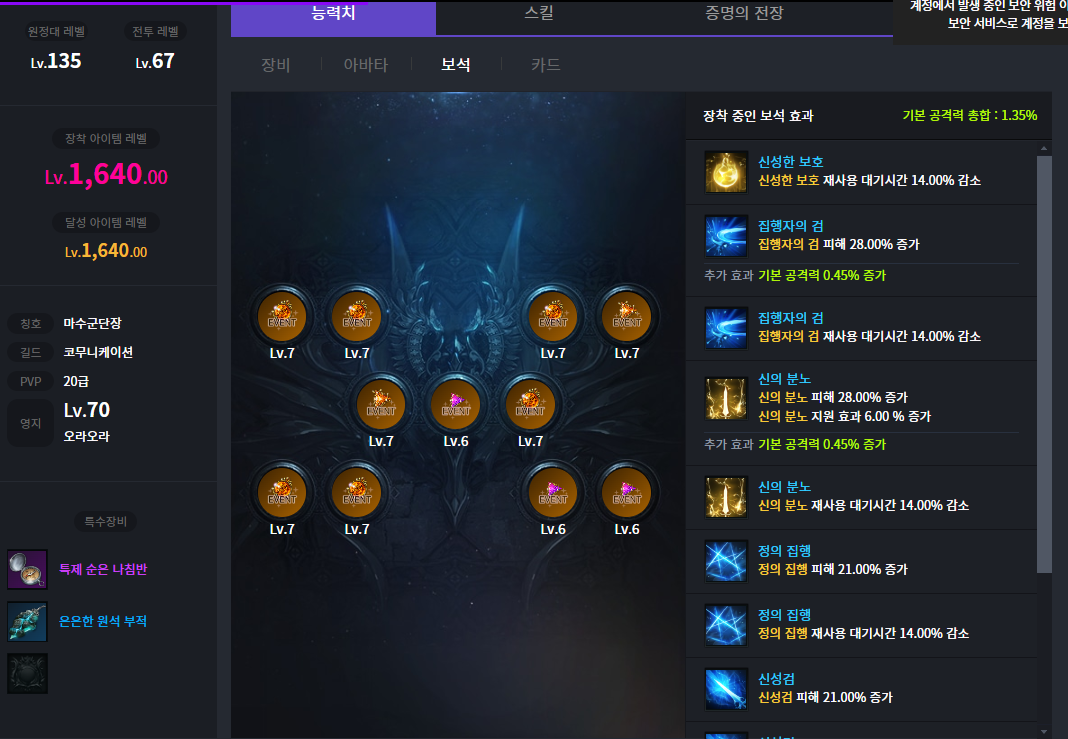Select the 장비 sub-tab

click(x=276, y=65)
